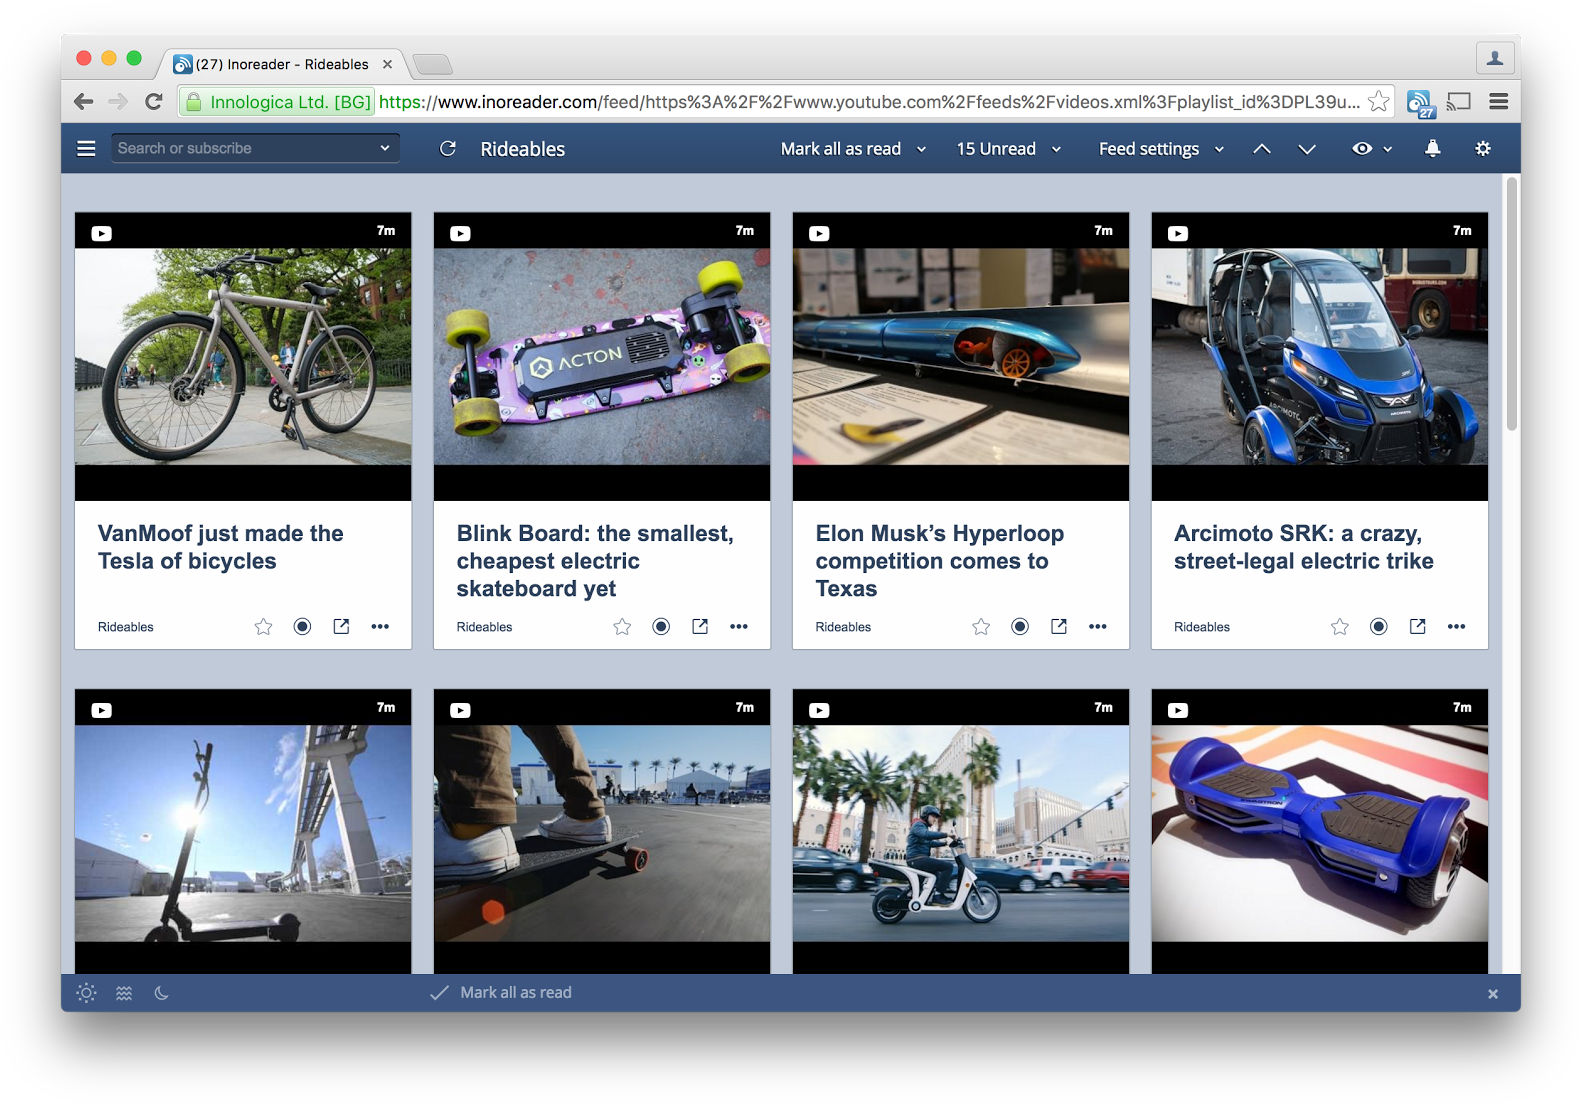
Task: Open a new browser tab
Action: pyautogui.click(x=432, y=65)
